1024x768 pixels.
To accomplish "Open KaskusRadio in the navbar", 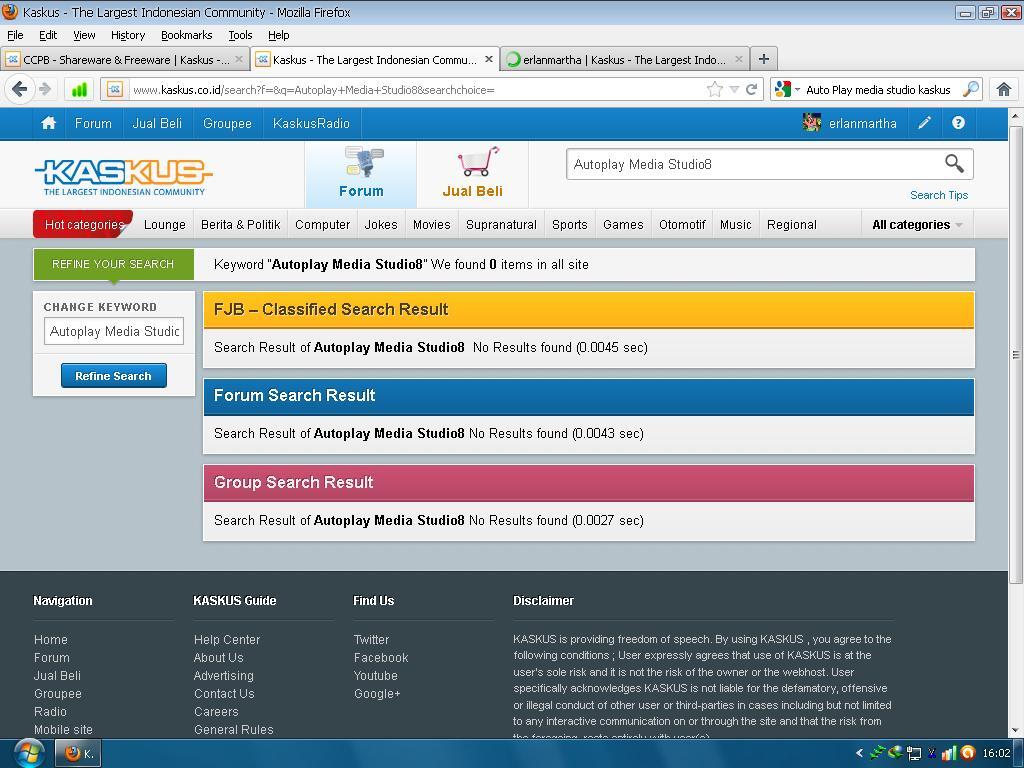I will (x=311, y=123).
